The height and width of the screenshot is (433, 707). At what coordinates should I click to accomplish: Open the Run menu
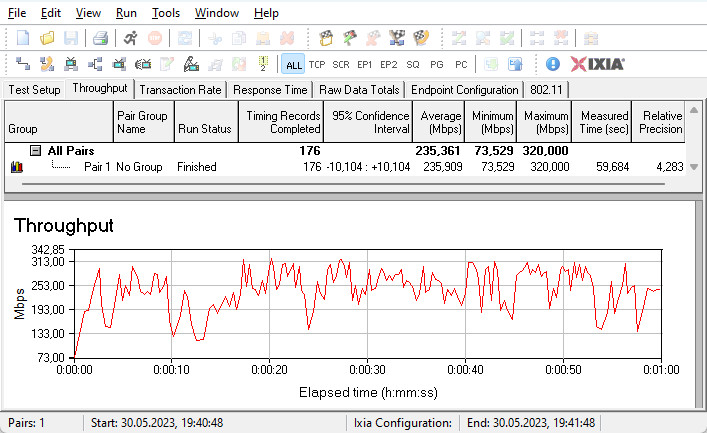[x=126, y=13]
